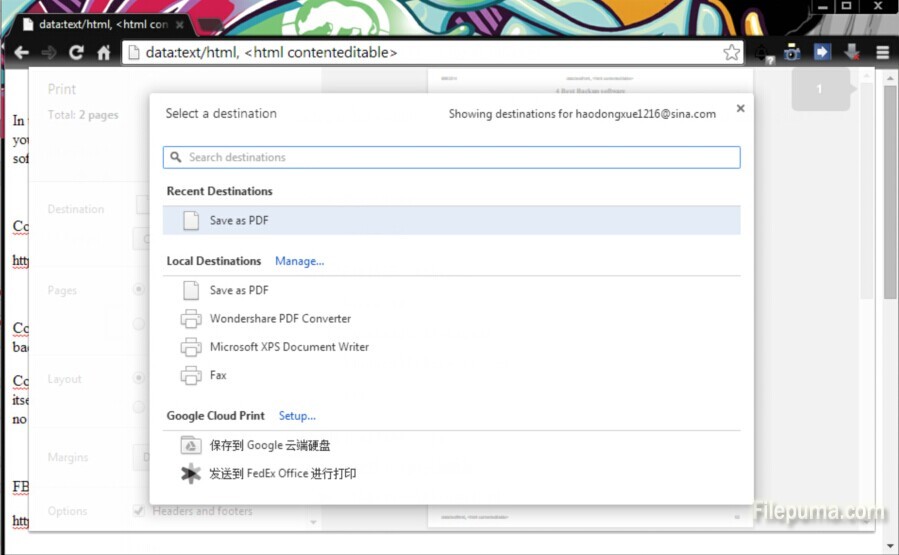
Task: Pick the FedEx Office print destination
Action: (x=282, y=474)
